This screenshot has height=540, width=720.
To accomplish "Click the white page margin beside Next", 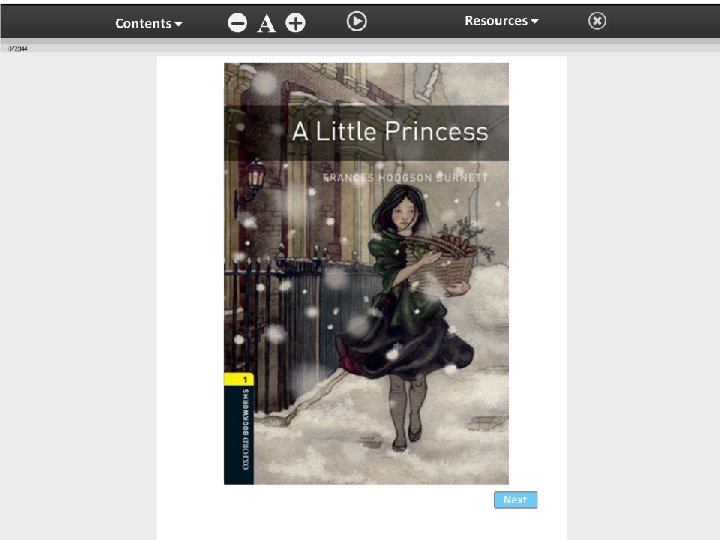I will pos(552,500).
